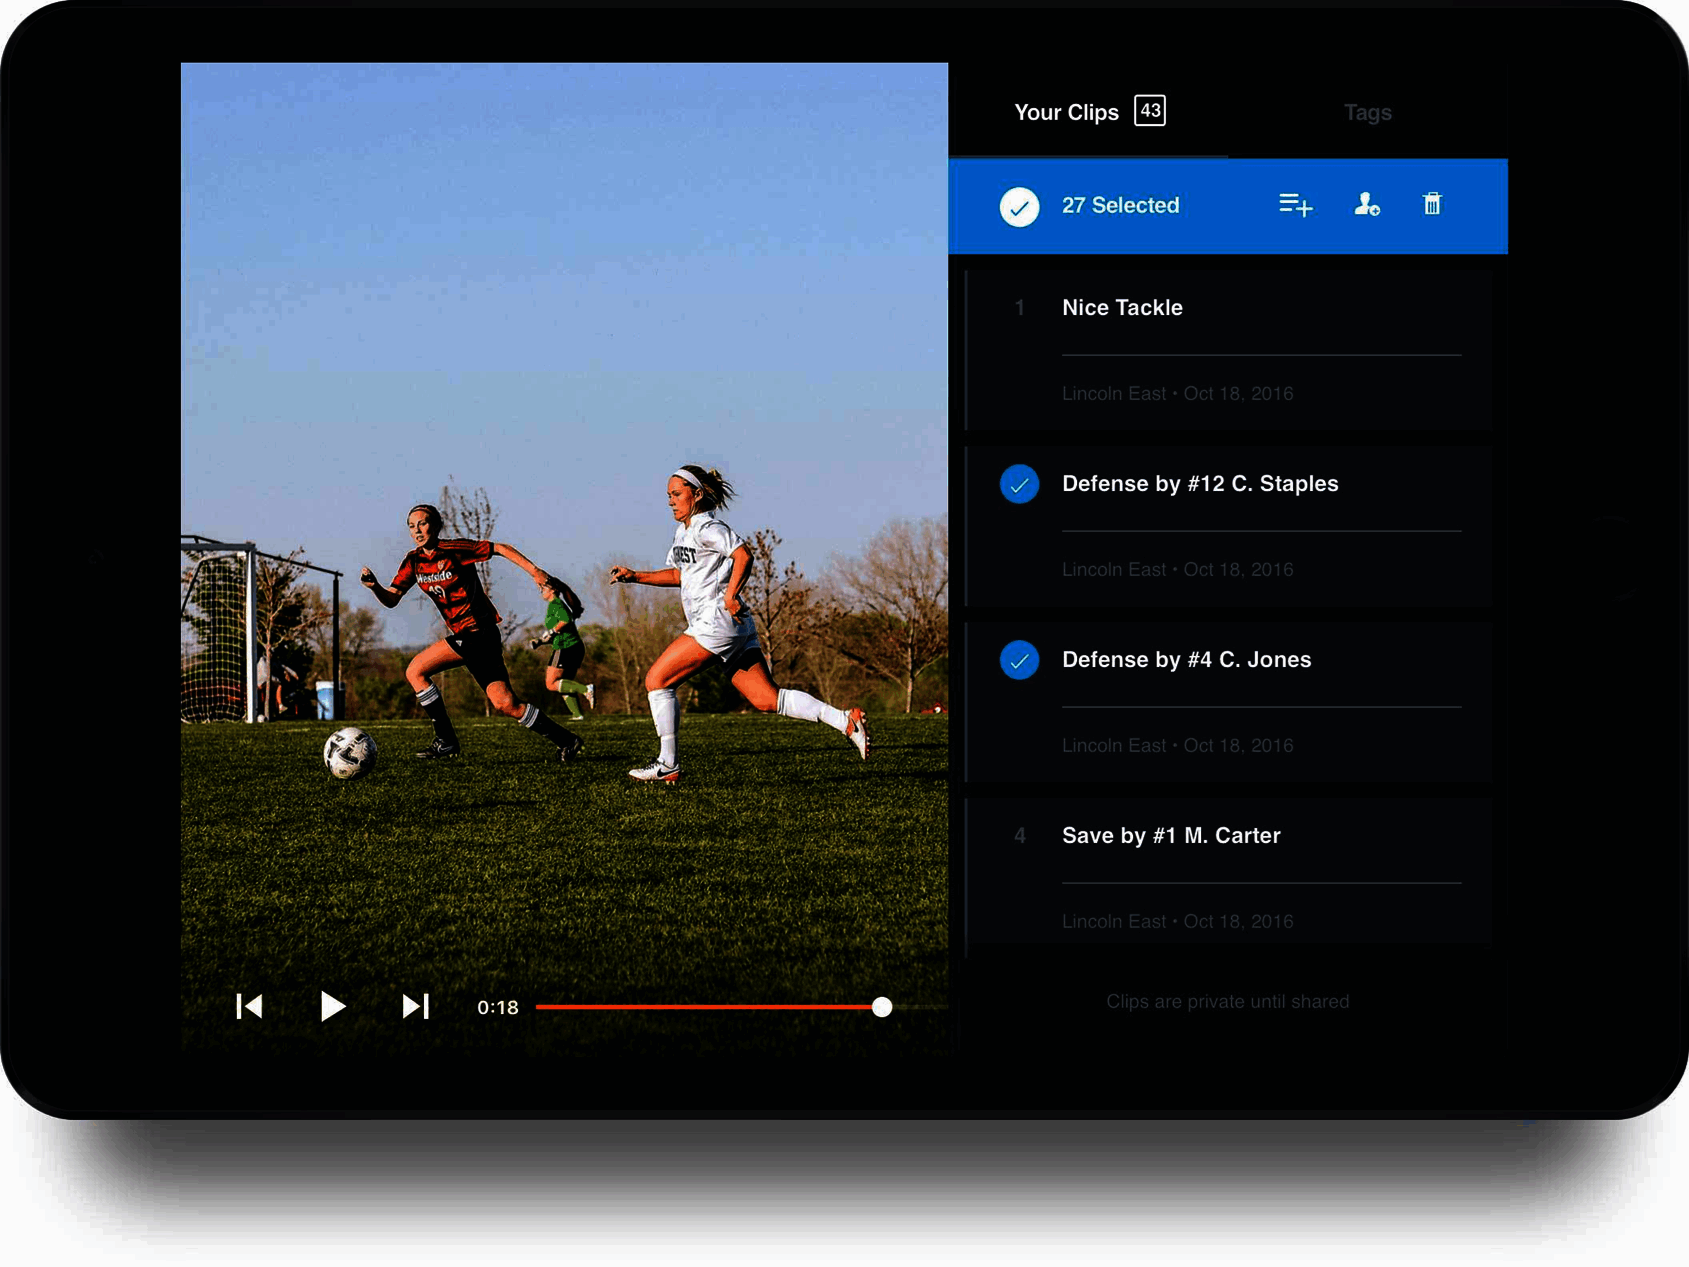Click the share-with-athlete person icon
The width and height of the screenshot is (1689, 1267).
point(1366,205)
